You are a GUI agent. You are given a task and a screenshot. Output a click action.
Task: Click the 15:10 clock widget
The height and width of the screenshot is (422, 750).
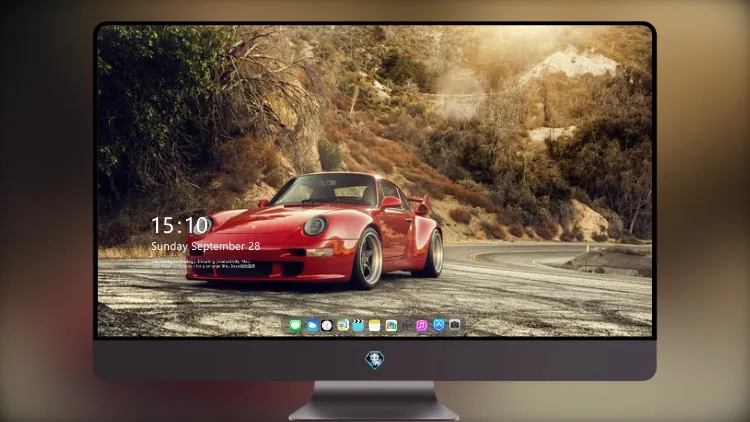pos(180,225)
